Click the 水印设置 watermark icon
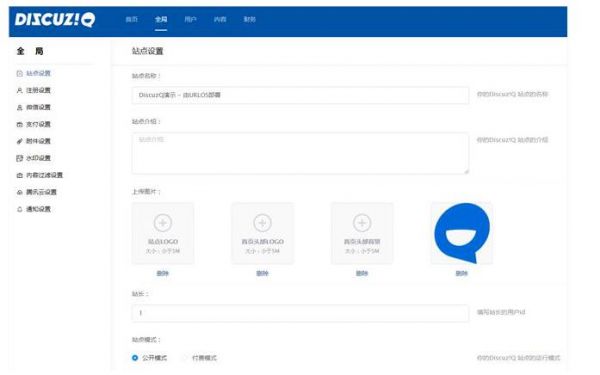600x375 pixels. 20,158
